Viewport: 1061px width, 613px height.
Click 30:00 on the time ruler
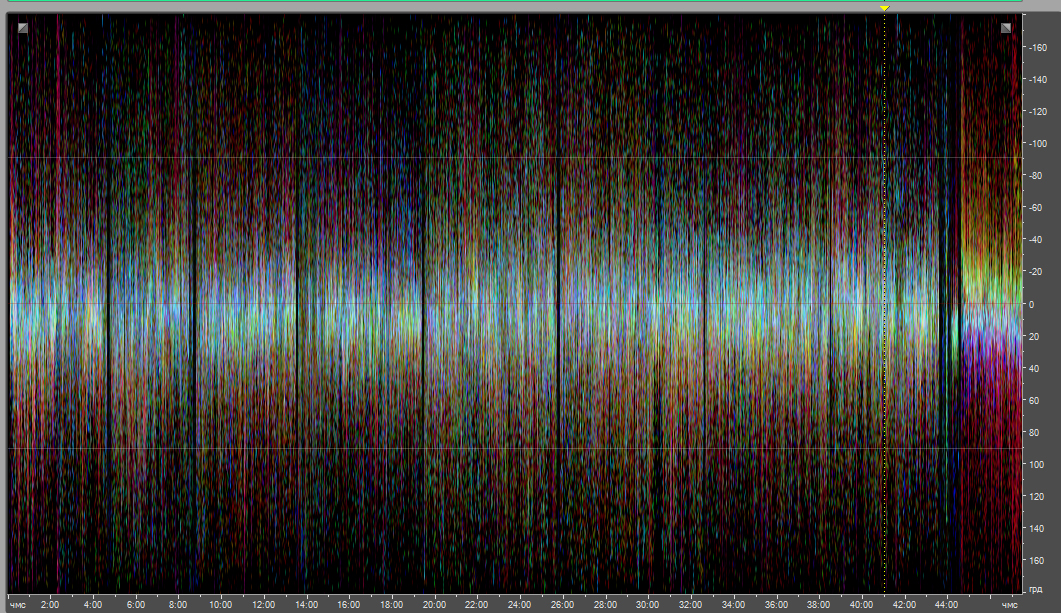[648, 605]
